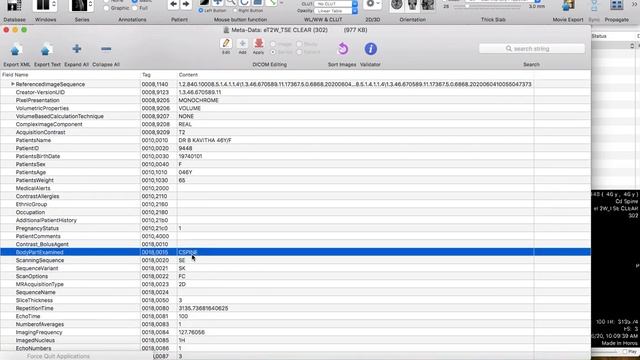Click the Series stepper arrows
This screenshot has width=640, height=360.
click(x=90, y=5)
